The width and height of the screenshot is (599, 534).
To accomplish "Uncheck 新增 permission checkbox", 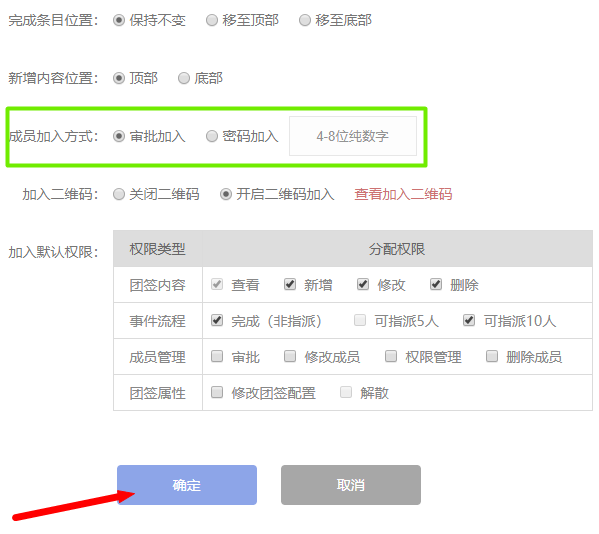I will [x=290, y=284].
